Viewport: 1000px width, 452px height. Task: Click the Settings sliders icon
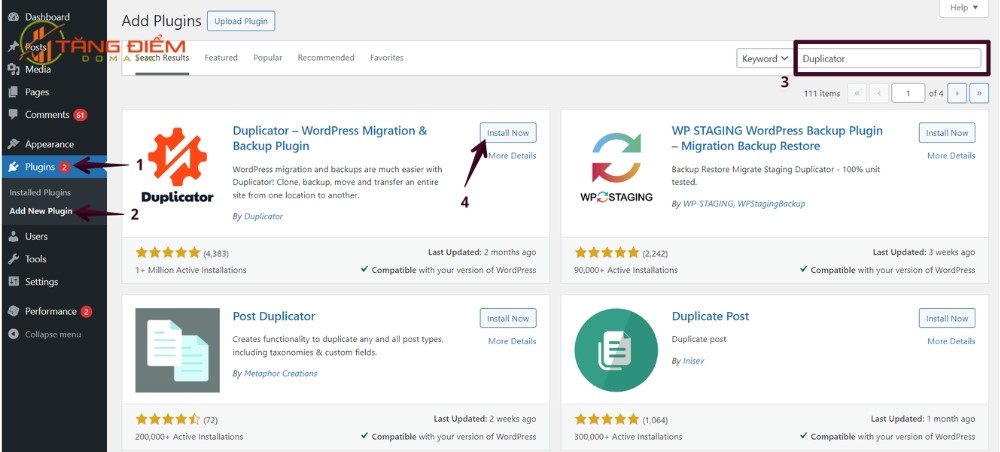[13, 282]
